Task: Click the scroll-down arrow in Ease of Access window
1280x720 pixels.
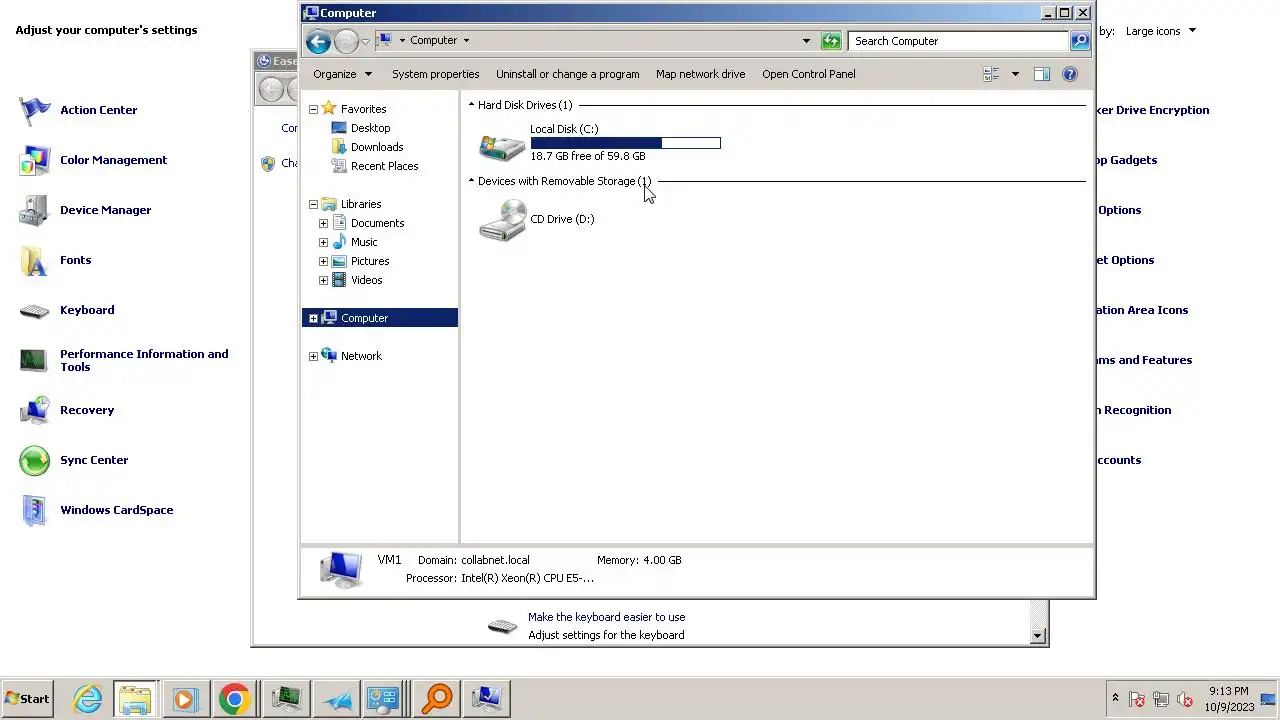Action: (x=1037, y=636)
